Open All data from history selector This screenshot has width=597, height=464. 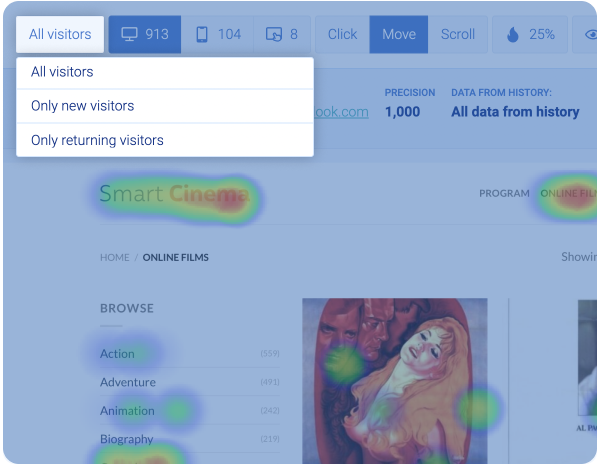pos(515,112)
